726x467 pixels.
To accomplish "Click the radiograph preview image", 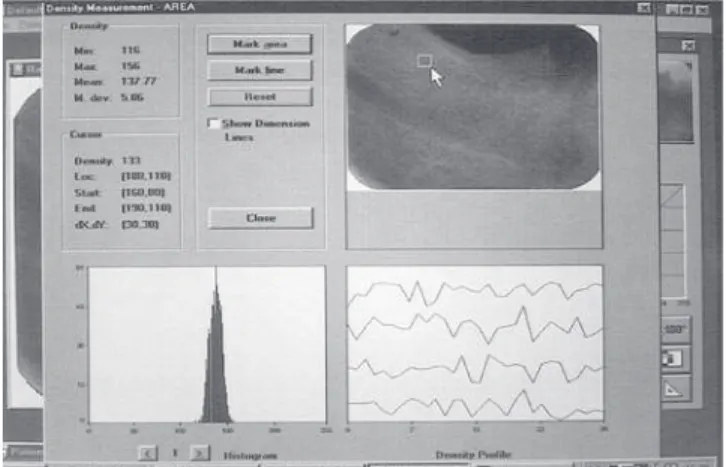I will point(473,107).
